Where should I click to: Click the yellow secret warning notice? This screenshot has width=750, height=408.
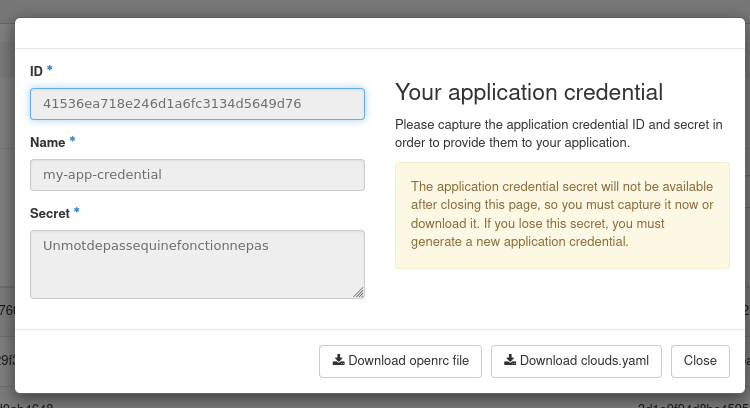(x=562, y=215)
